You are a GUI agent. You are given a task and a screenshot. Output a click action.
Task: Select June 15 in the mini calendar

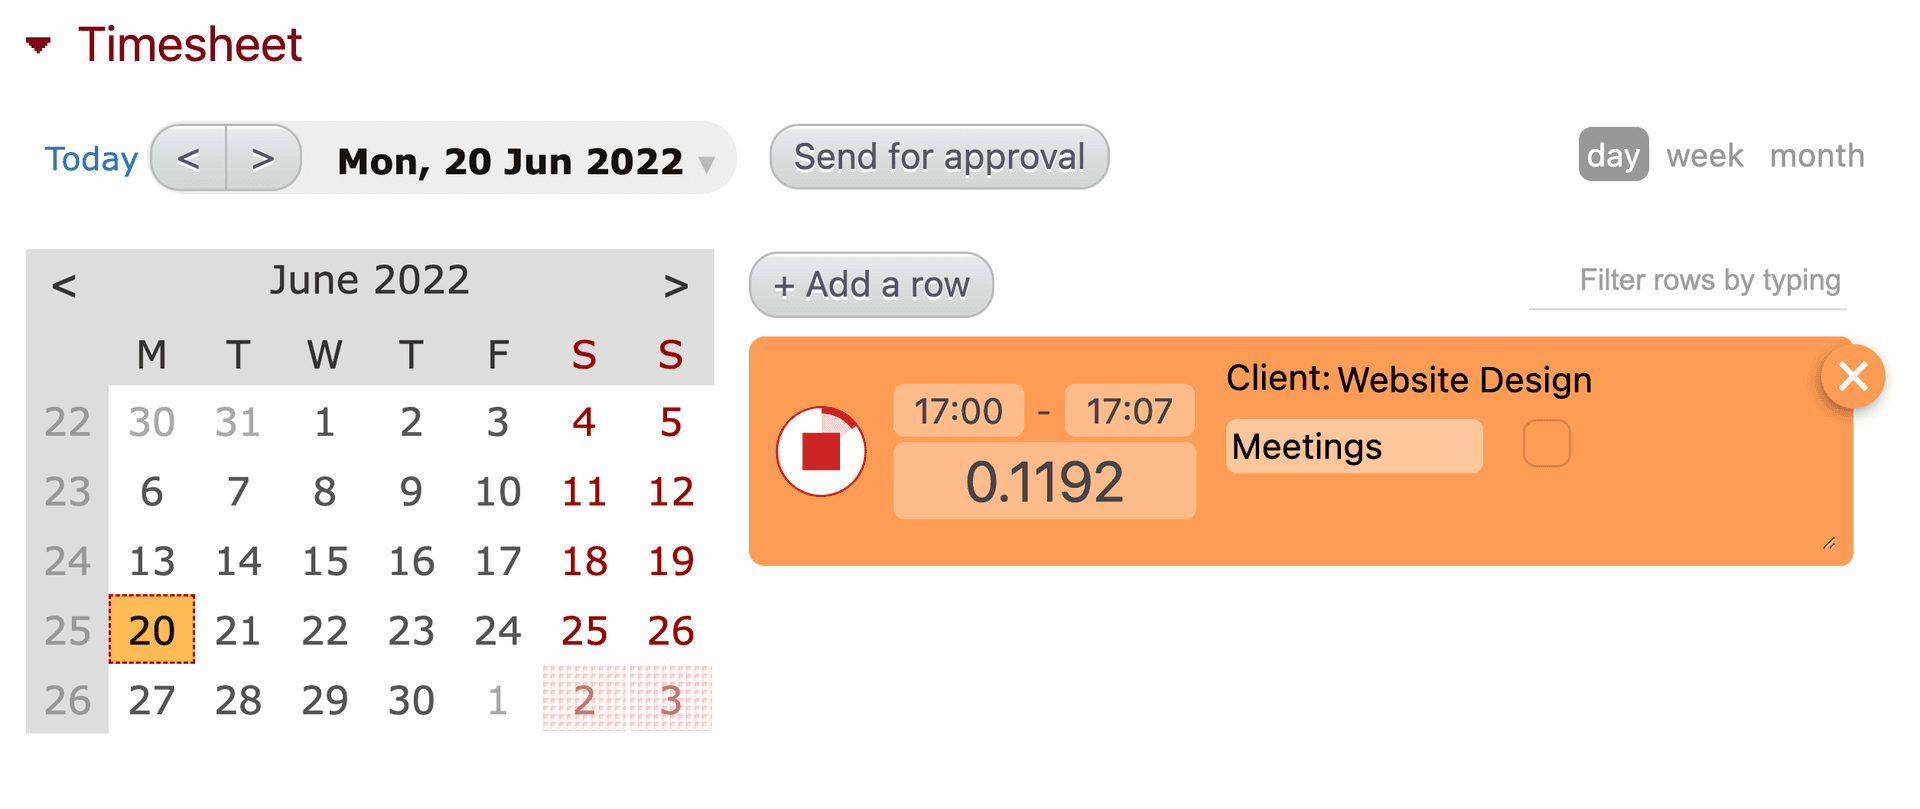pyautogui.click(x=324, y=560)
